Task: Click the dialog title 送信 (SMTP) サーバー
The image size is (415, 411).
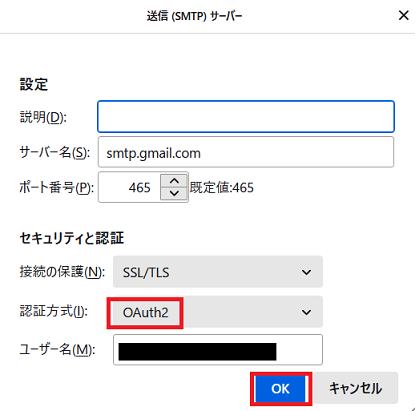Action: 194,16
